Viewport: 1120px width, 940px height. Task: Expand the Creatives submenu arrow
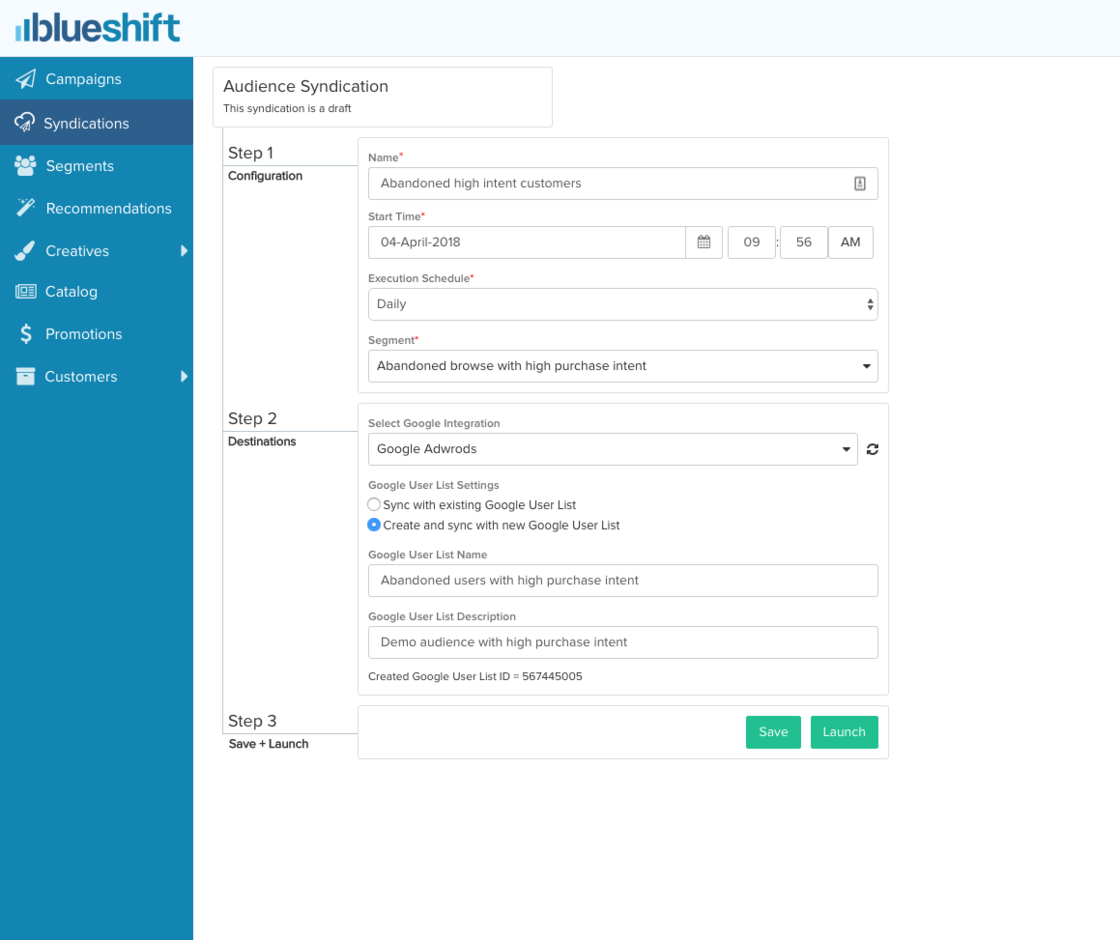(x=184, y=251)
